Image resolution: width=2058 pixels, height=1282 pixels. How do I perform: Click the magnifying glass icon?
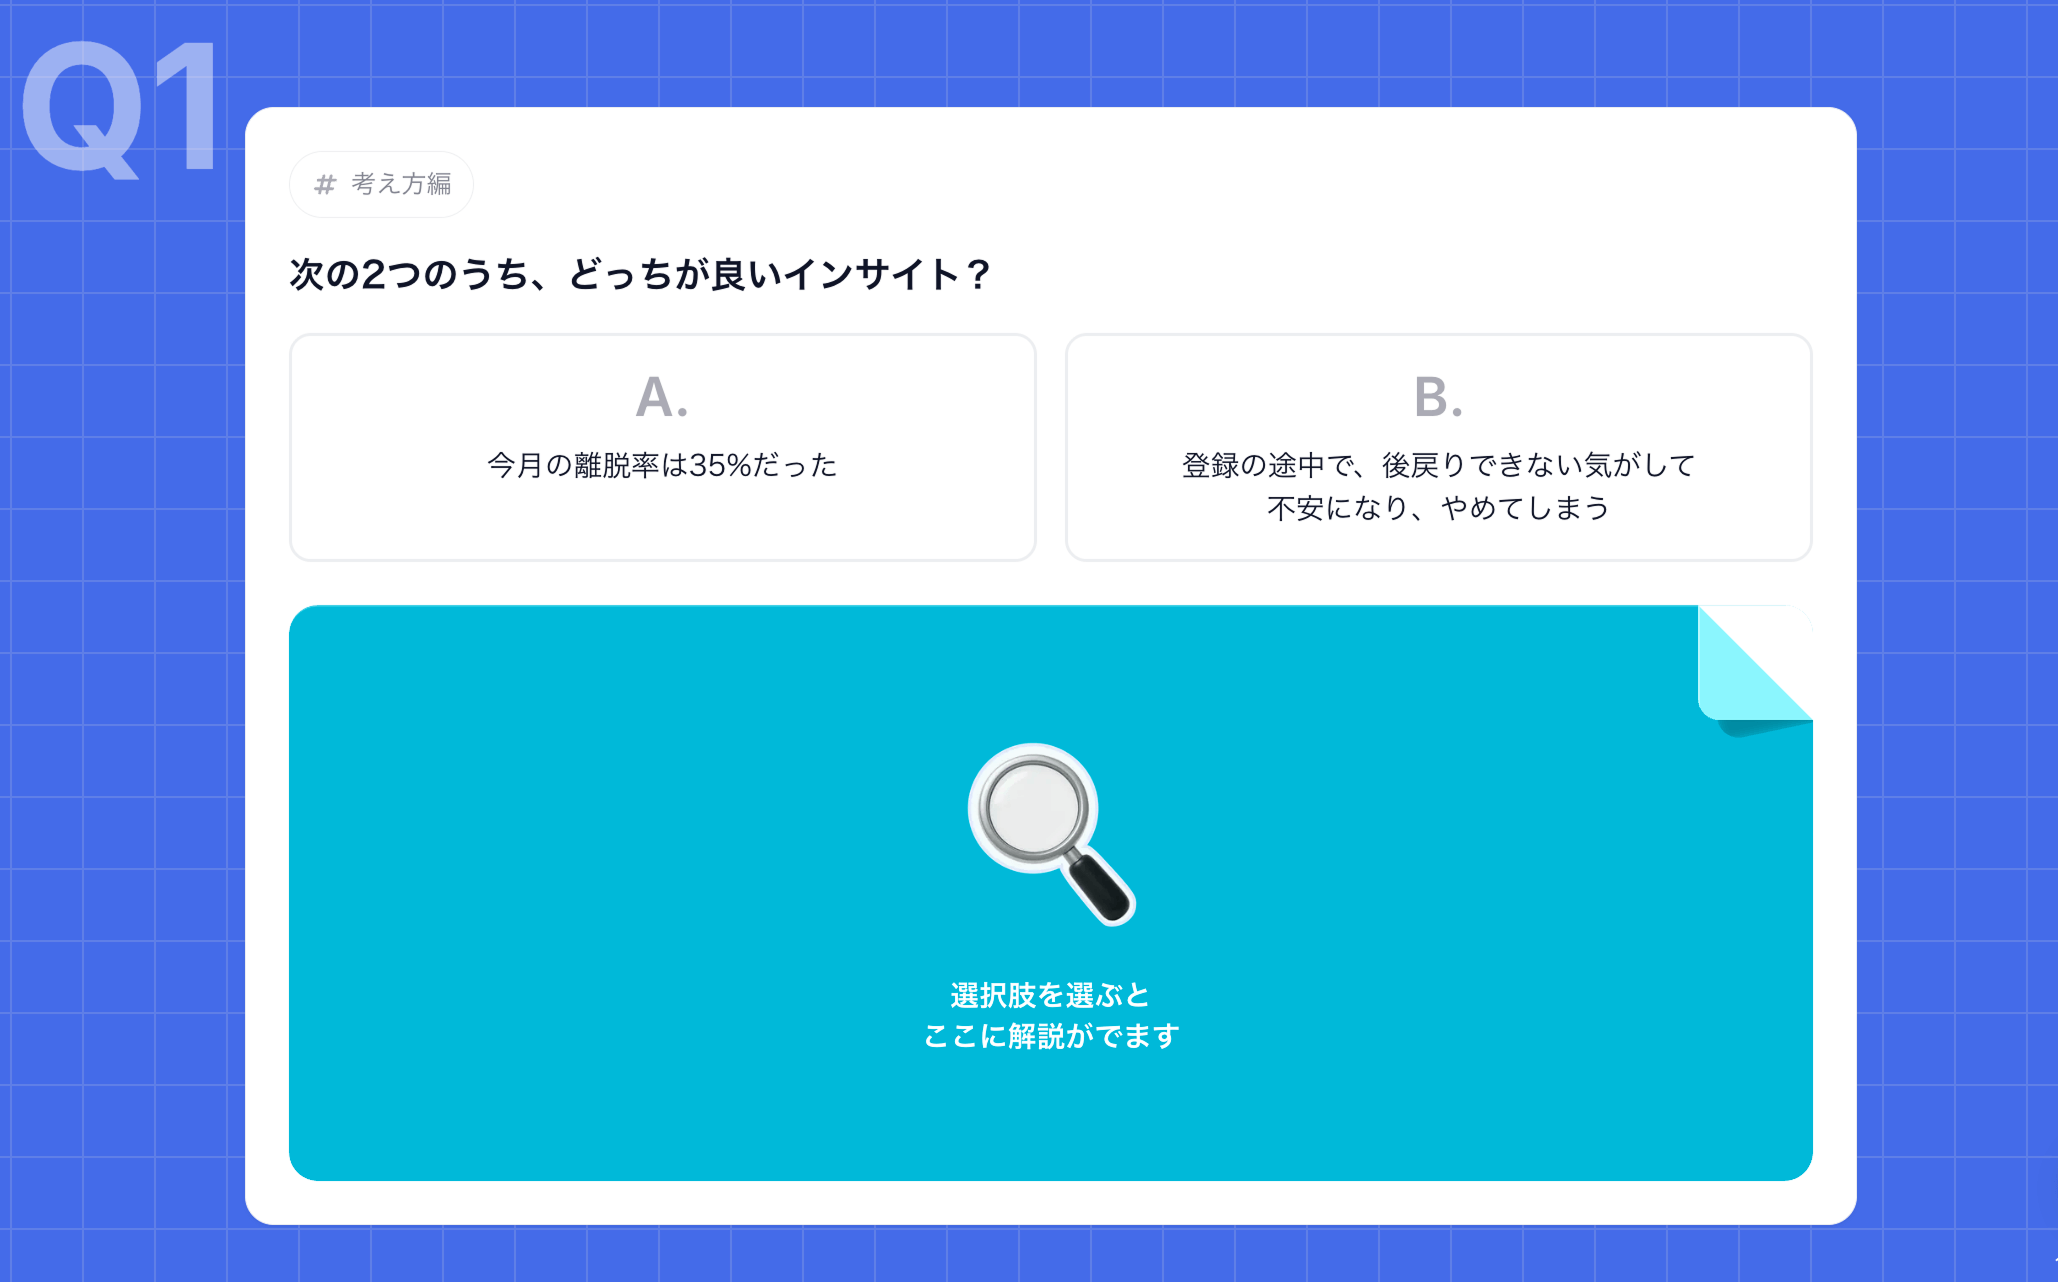pos(1051,835)
